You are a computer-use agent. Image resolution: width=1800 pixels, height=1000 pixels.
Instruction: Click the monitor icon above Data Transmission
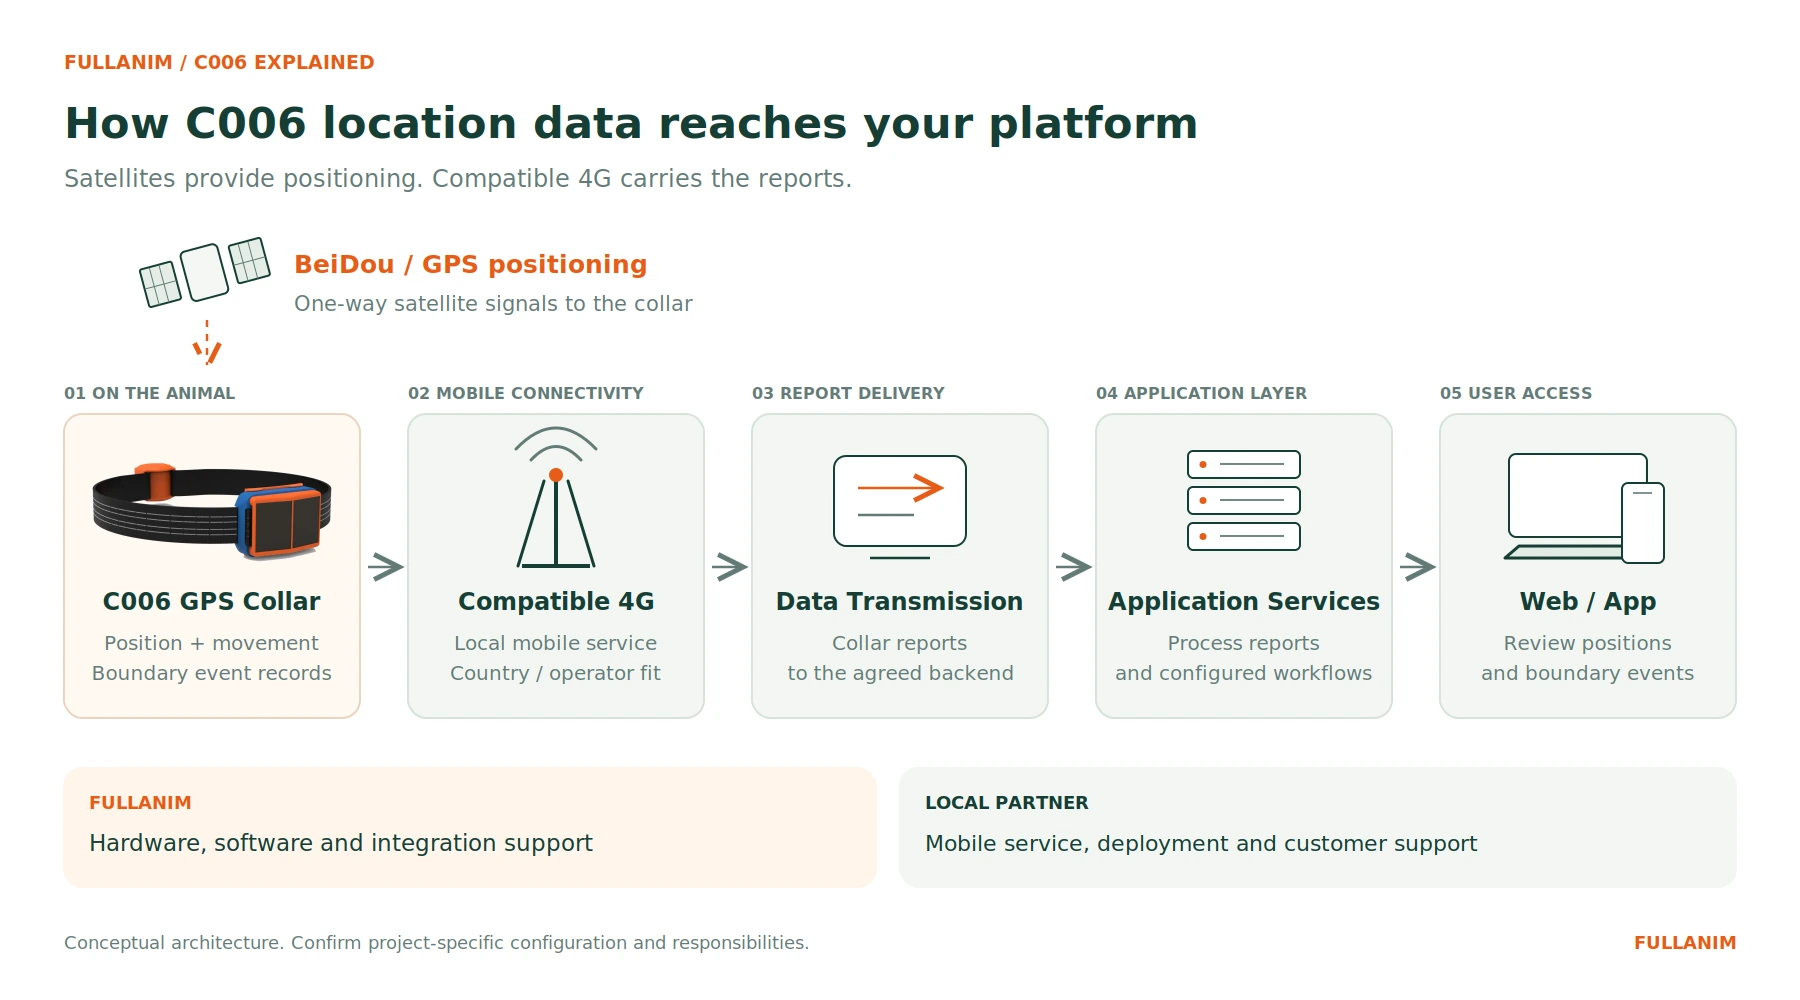[x=900, y=507]
